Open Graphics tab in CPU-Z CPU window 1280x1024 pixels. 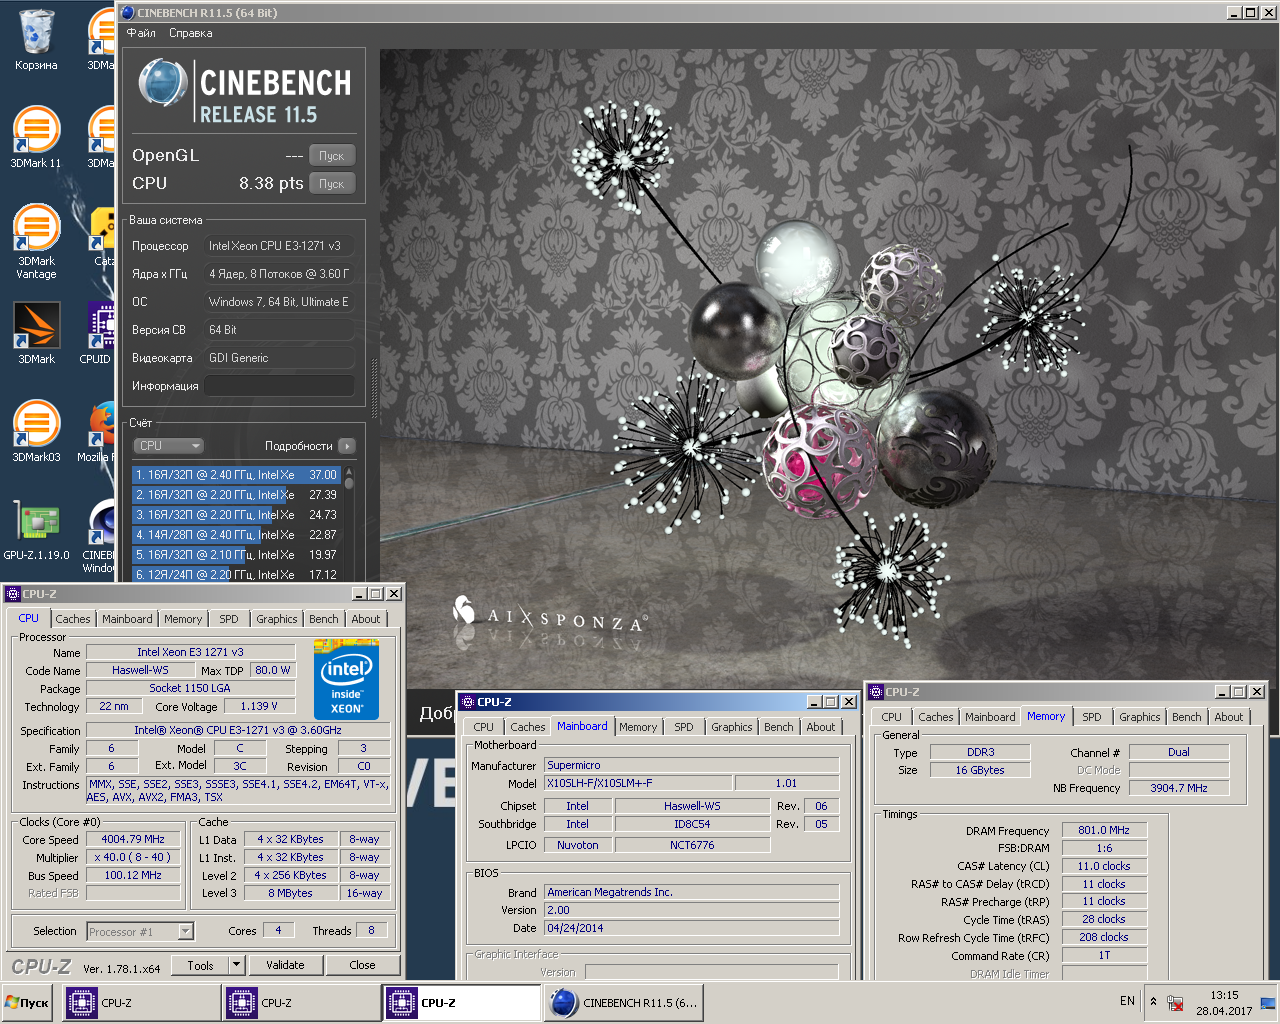pos(276,619)
